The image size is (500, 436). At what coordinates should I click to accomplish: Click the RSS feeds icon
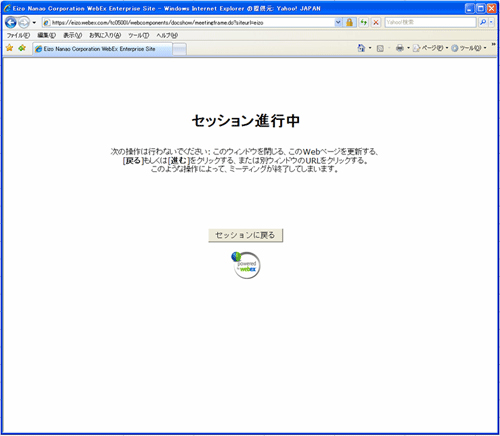380,48
